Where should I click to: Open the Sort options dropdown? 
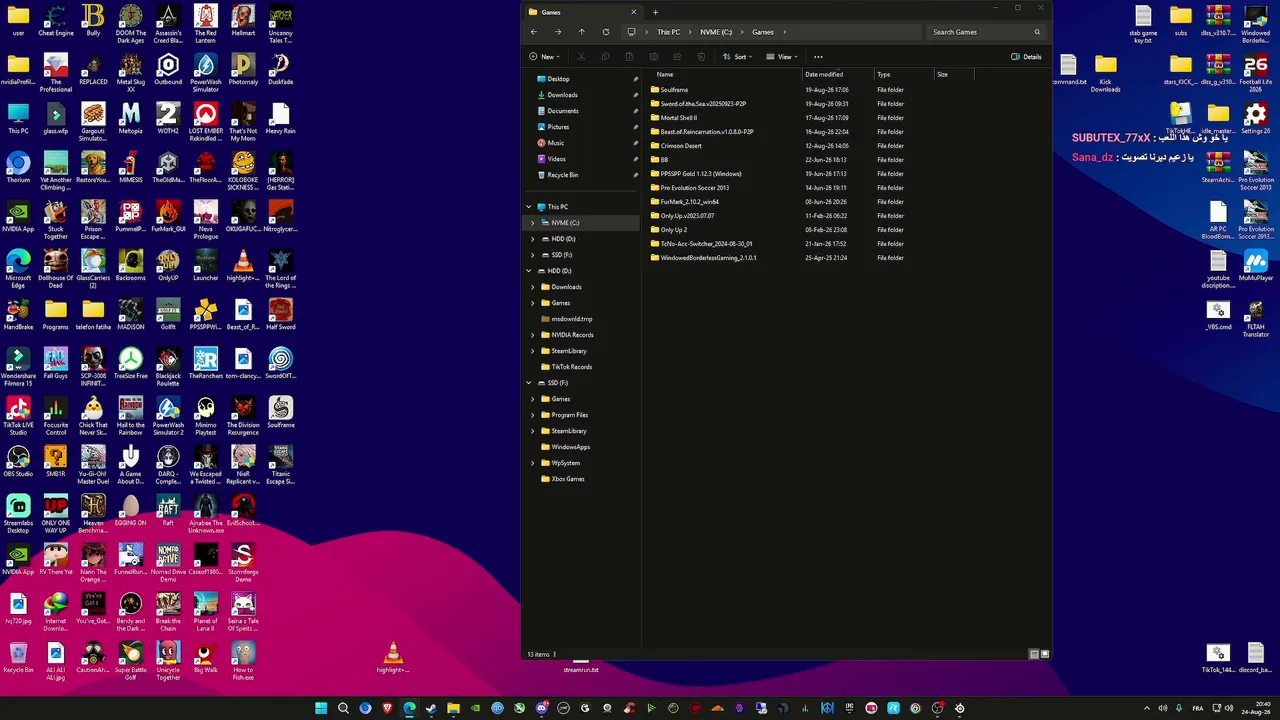pos(737,57)
